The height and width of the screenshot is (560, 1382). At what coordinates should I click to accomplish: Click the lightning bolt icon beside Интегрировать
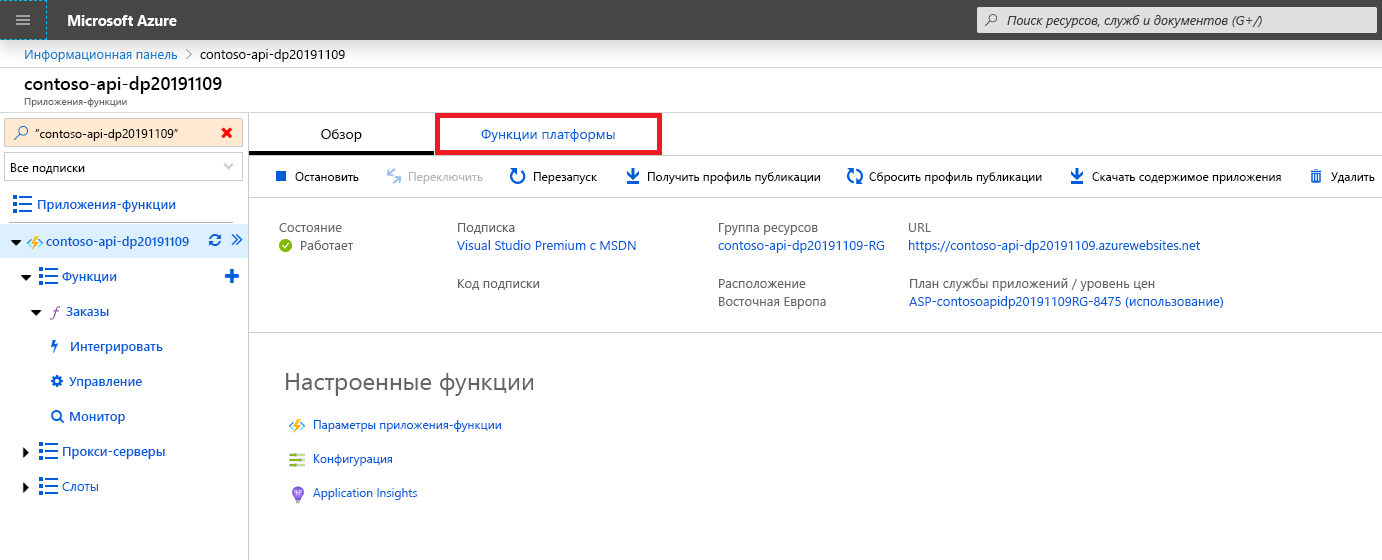point(55,346)
